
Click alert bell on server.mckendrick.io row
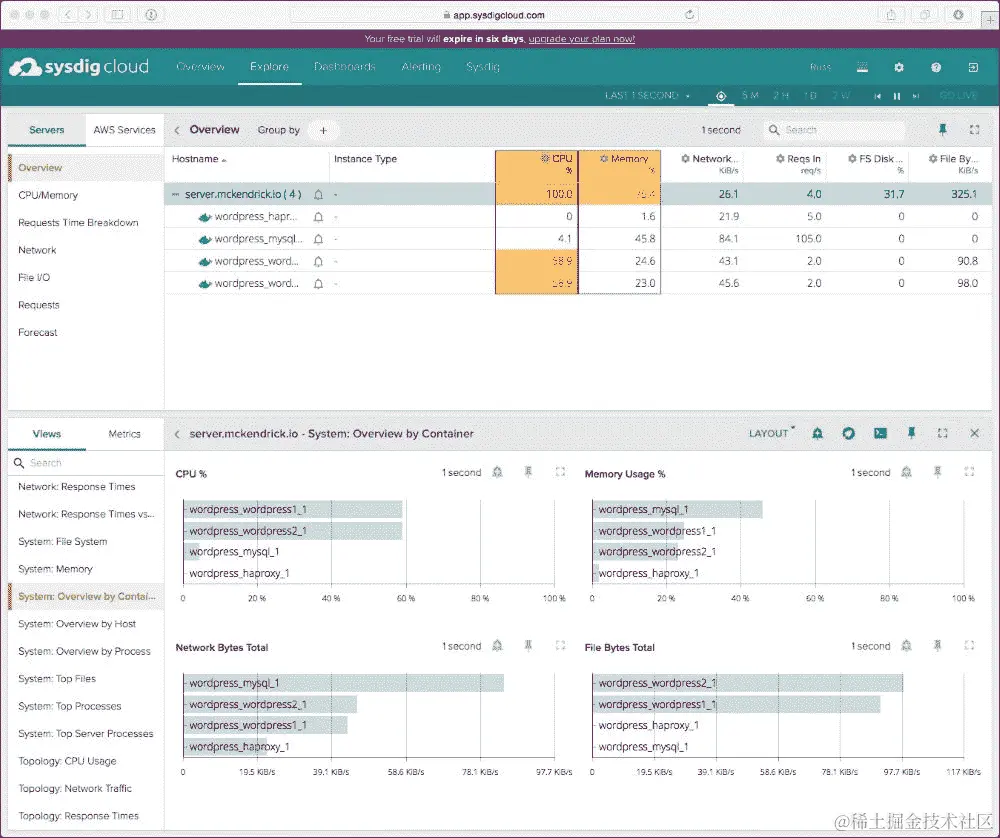[x=318, y=195]
